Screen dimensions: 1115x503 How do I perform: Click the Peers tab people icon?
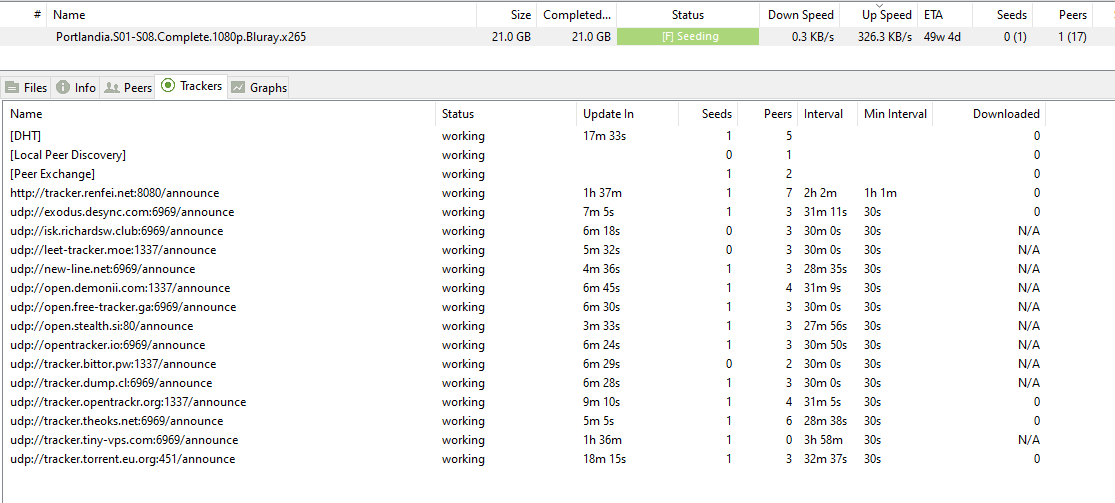112,88
